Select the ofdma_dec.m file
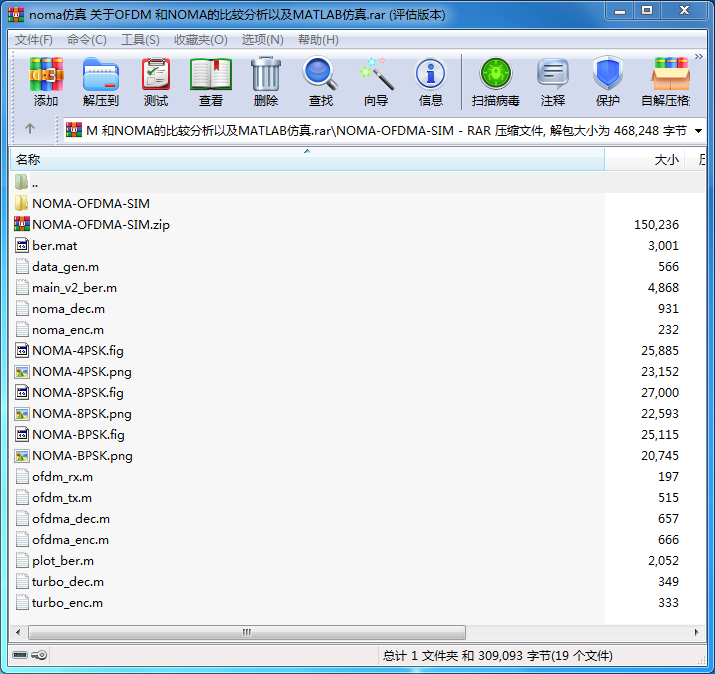Viewport: 715px width, 674px height. (x=71, y=518)
